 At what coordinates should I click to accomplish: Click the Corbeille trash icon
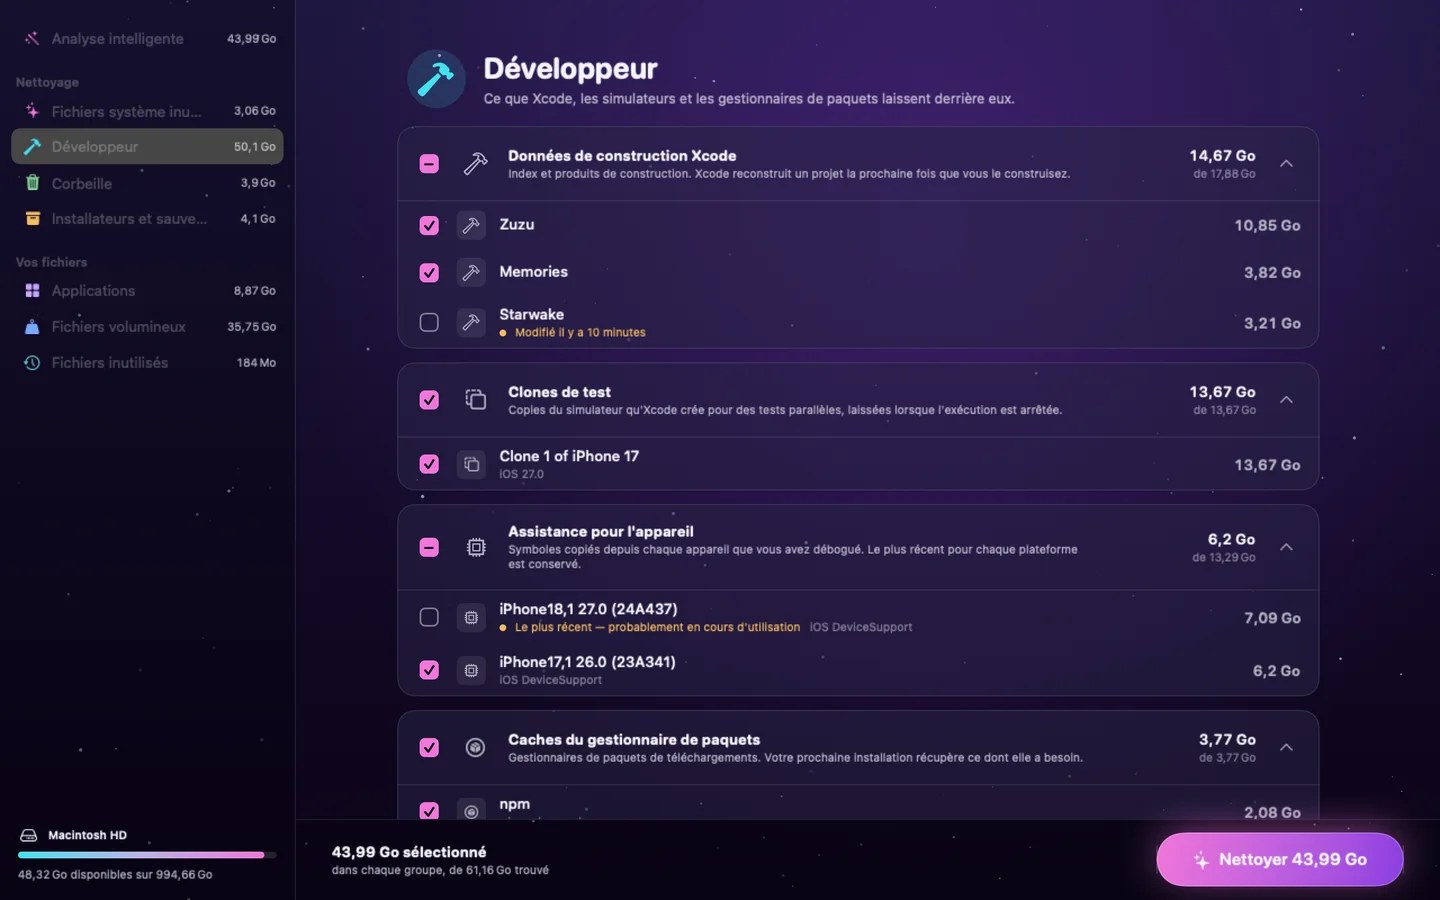(x=32, y=183)
